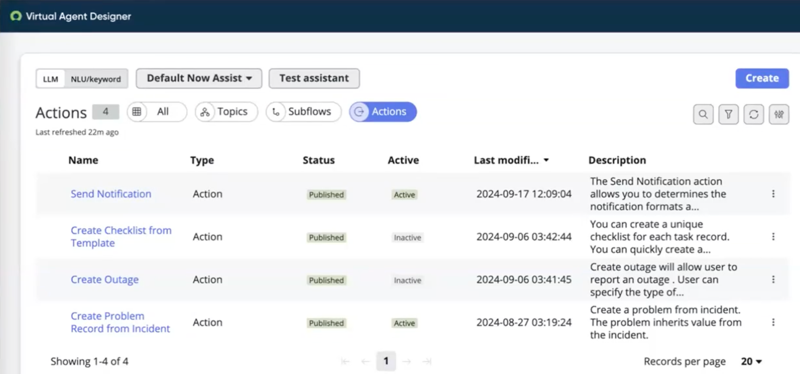Click Active badge in Send Notification row

(405, 194)
